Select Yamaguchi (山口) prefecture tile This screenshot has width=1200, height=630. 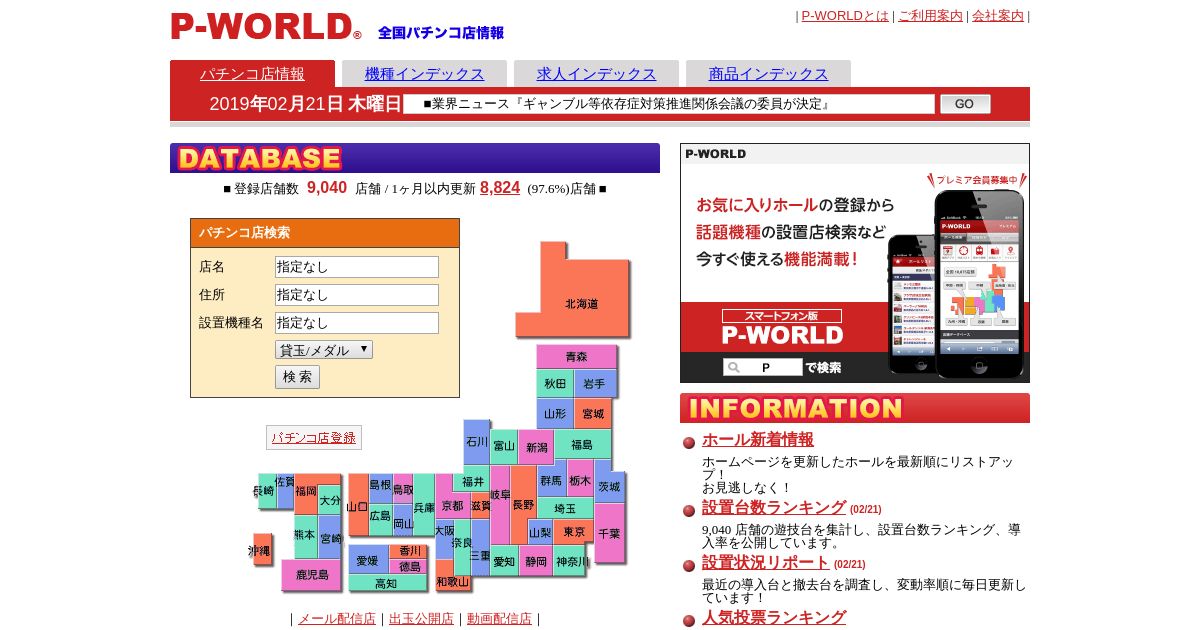358,505
